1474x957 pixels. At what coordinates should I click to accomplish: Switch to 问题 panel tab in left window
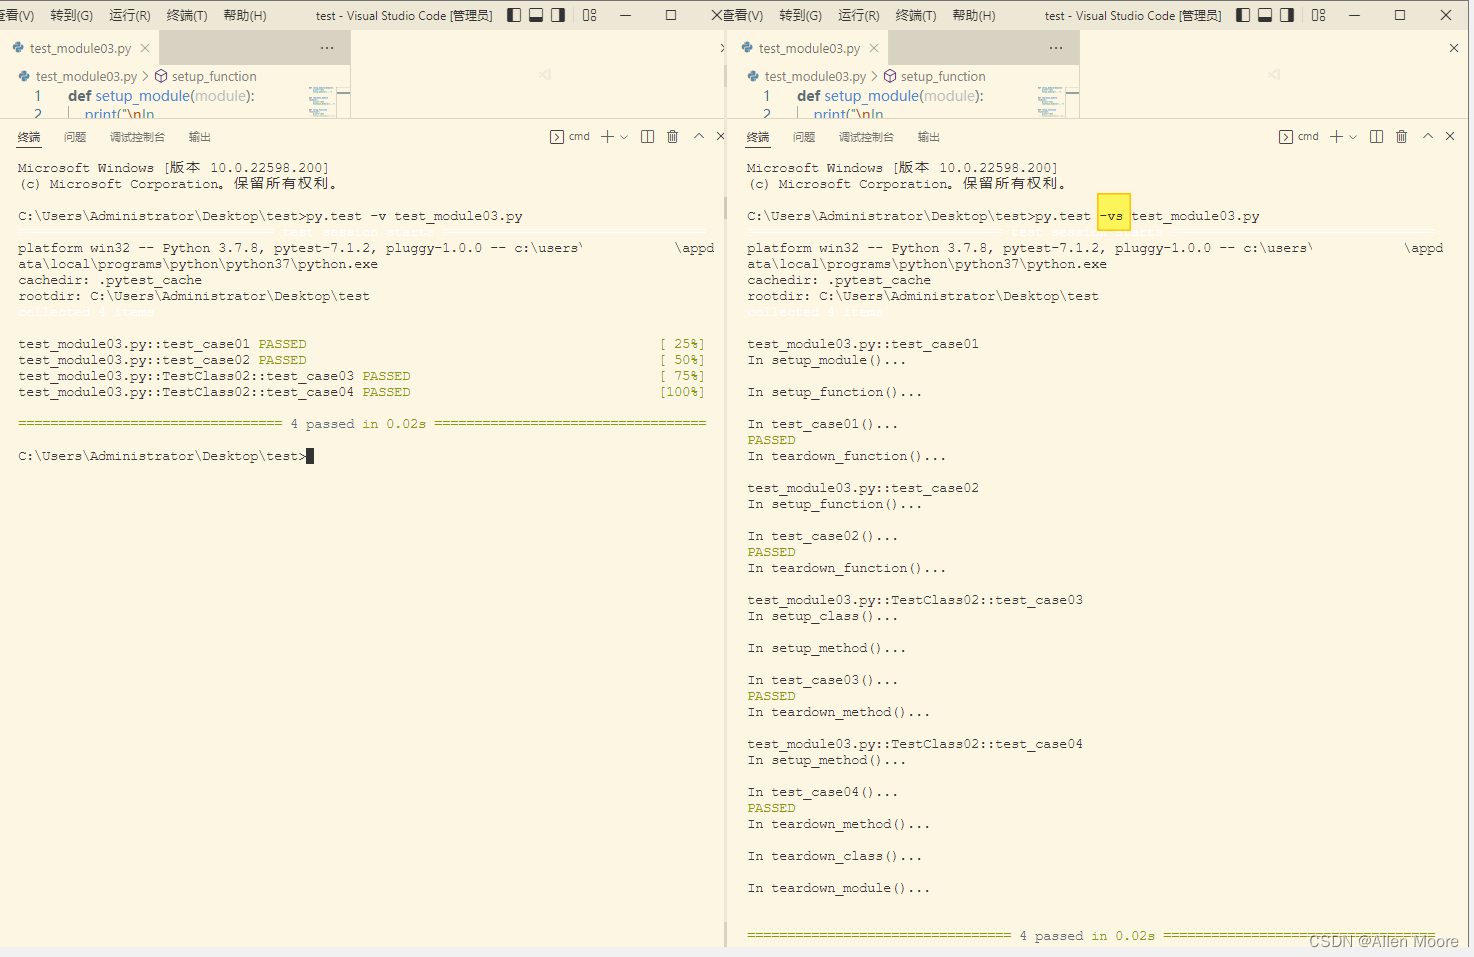pos(75,137)
